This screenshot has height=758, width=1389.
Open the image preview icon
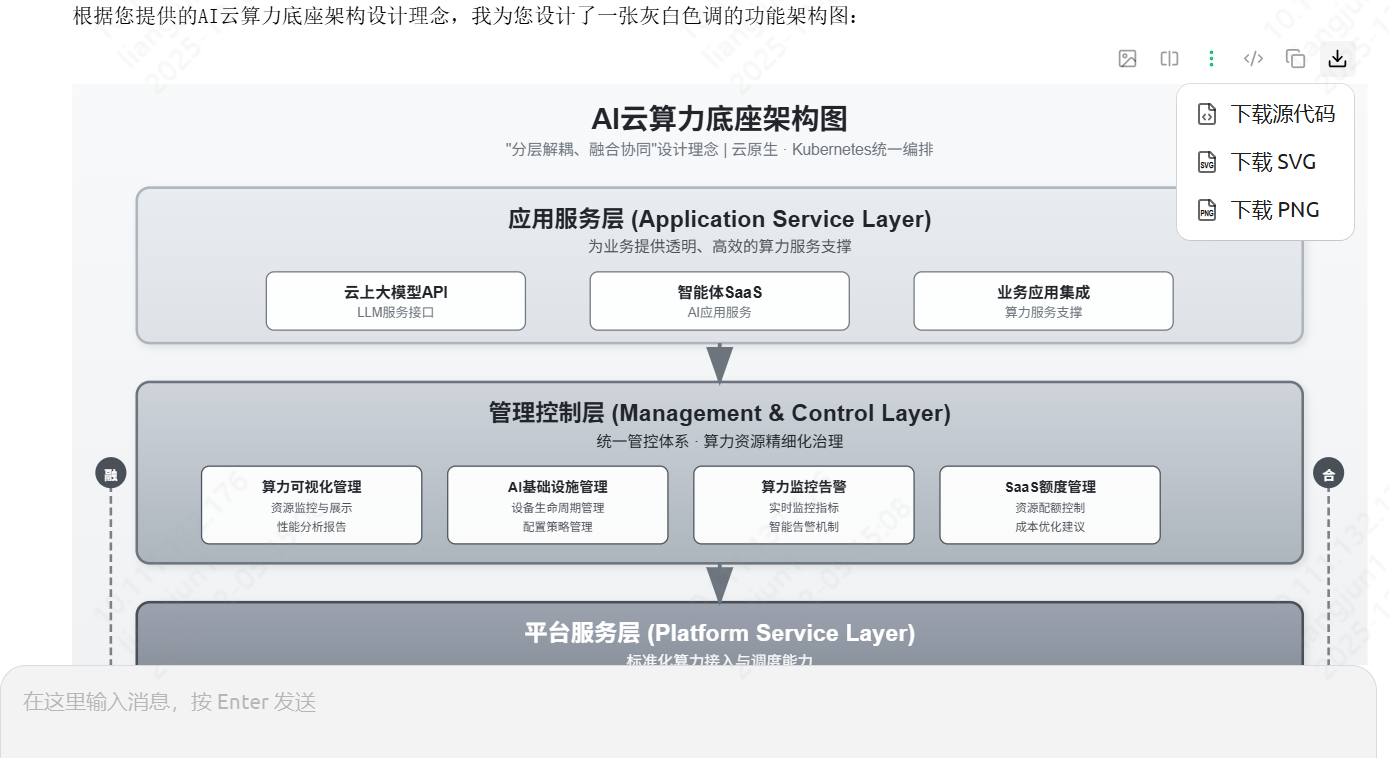[1127, 59]
